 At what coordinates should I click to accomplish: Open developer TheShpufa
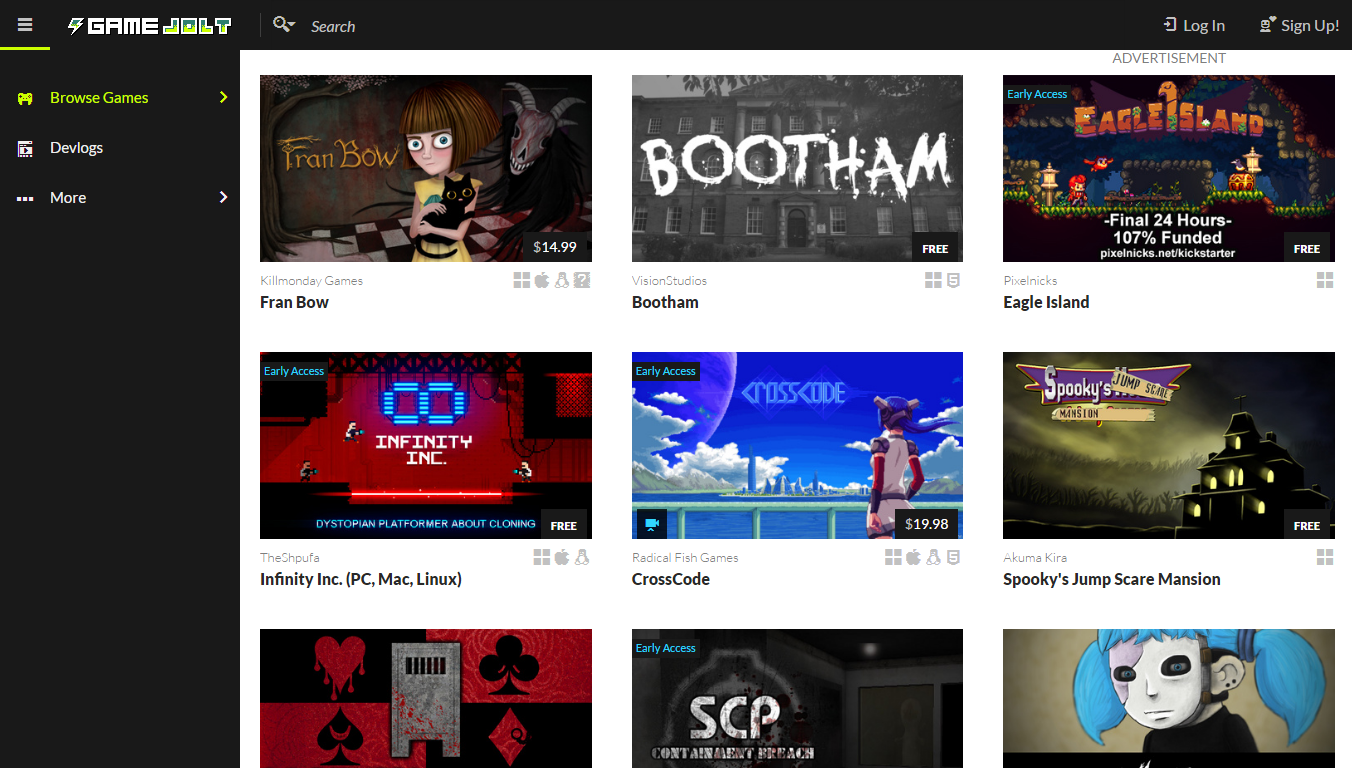[x=290, y=558]
